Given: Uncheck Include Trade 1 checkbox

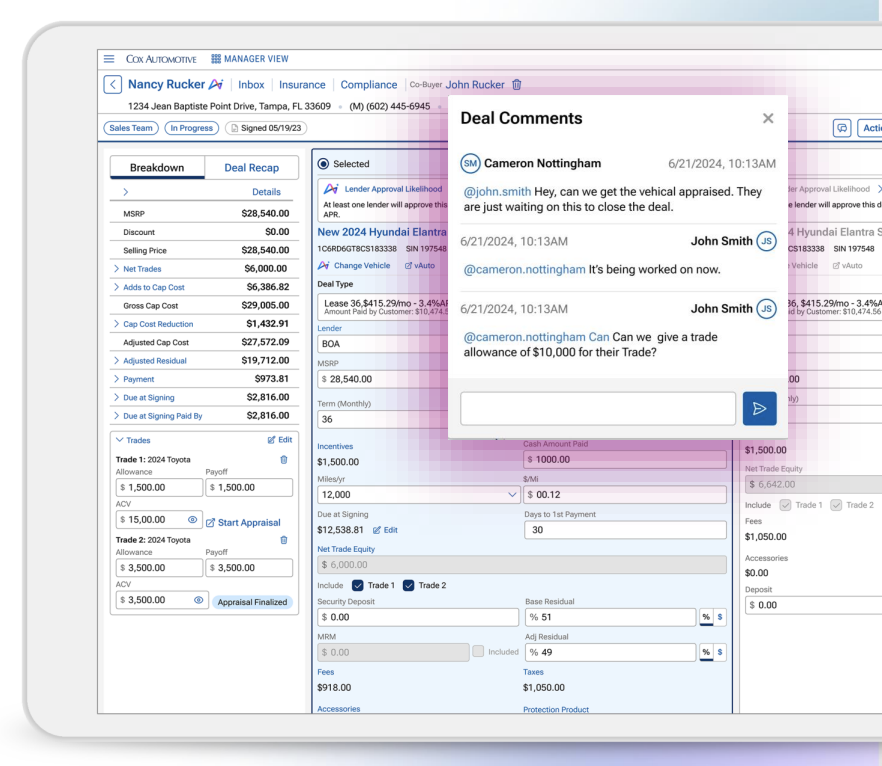Looking at the screenshot, I should click(x=358, y=585).
